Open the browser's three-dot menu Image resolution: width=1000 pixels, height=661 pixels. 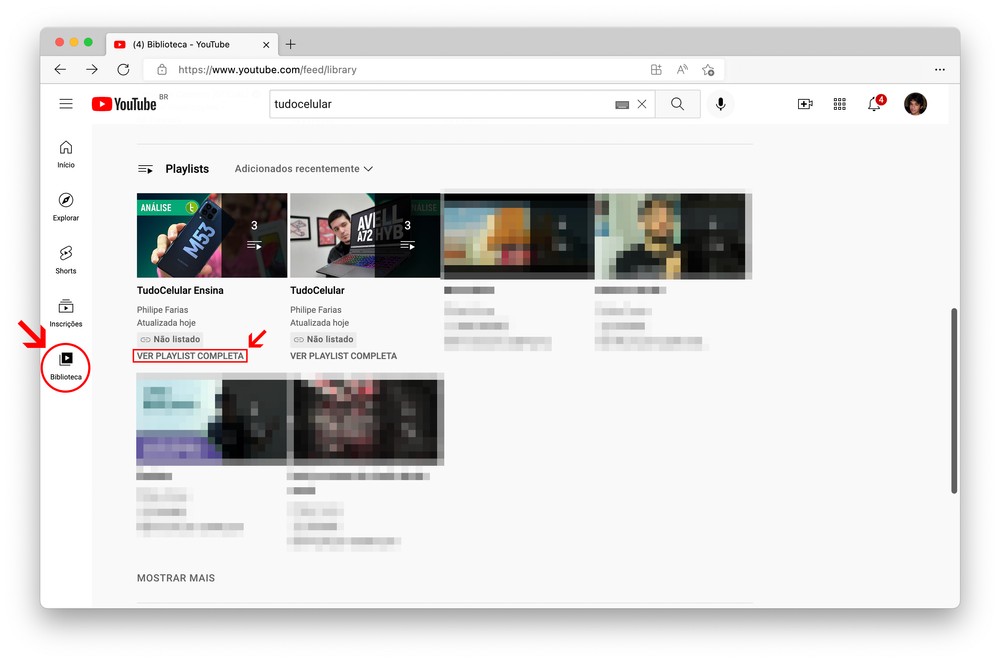939,70
